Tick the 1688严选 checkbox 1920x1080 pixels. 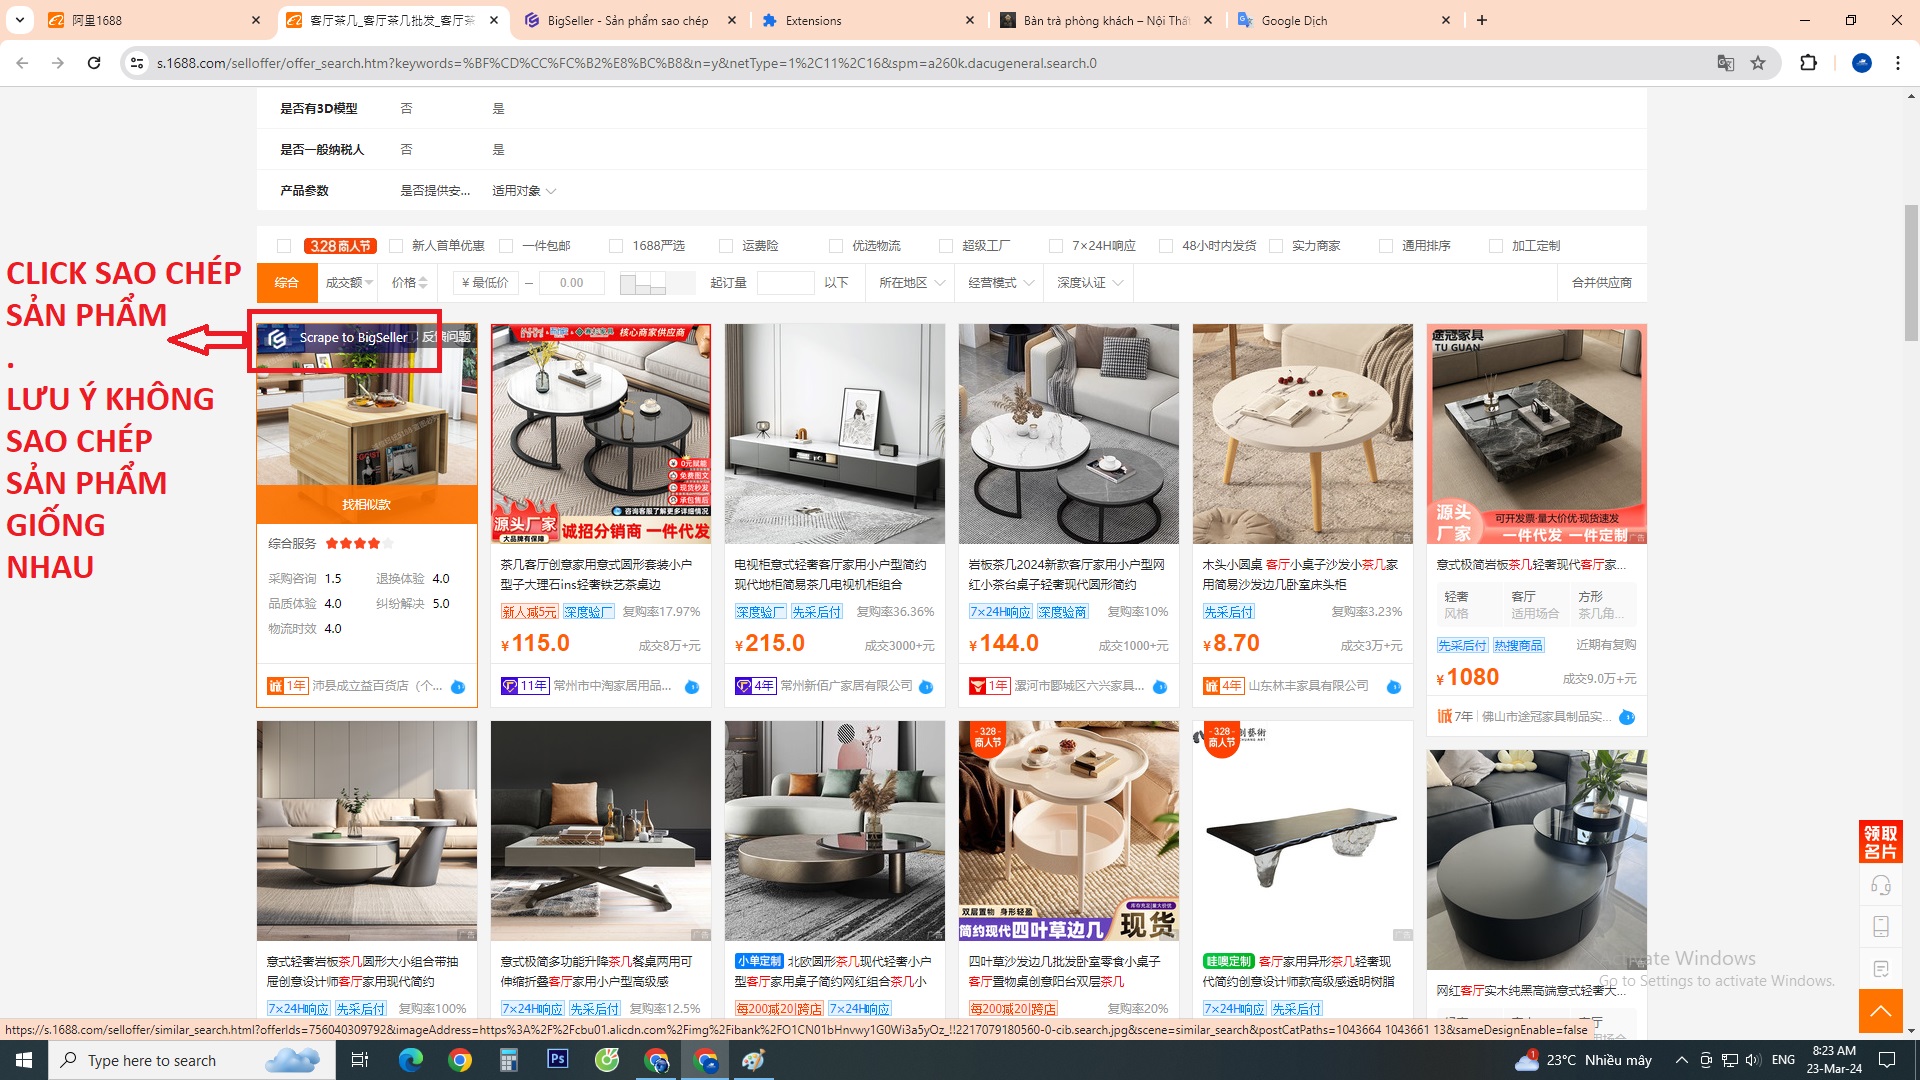tap(616, 246)
